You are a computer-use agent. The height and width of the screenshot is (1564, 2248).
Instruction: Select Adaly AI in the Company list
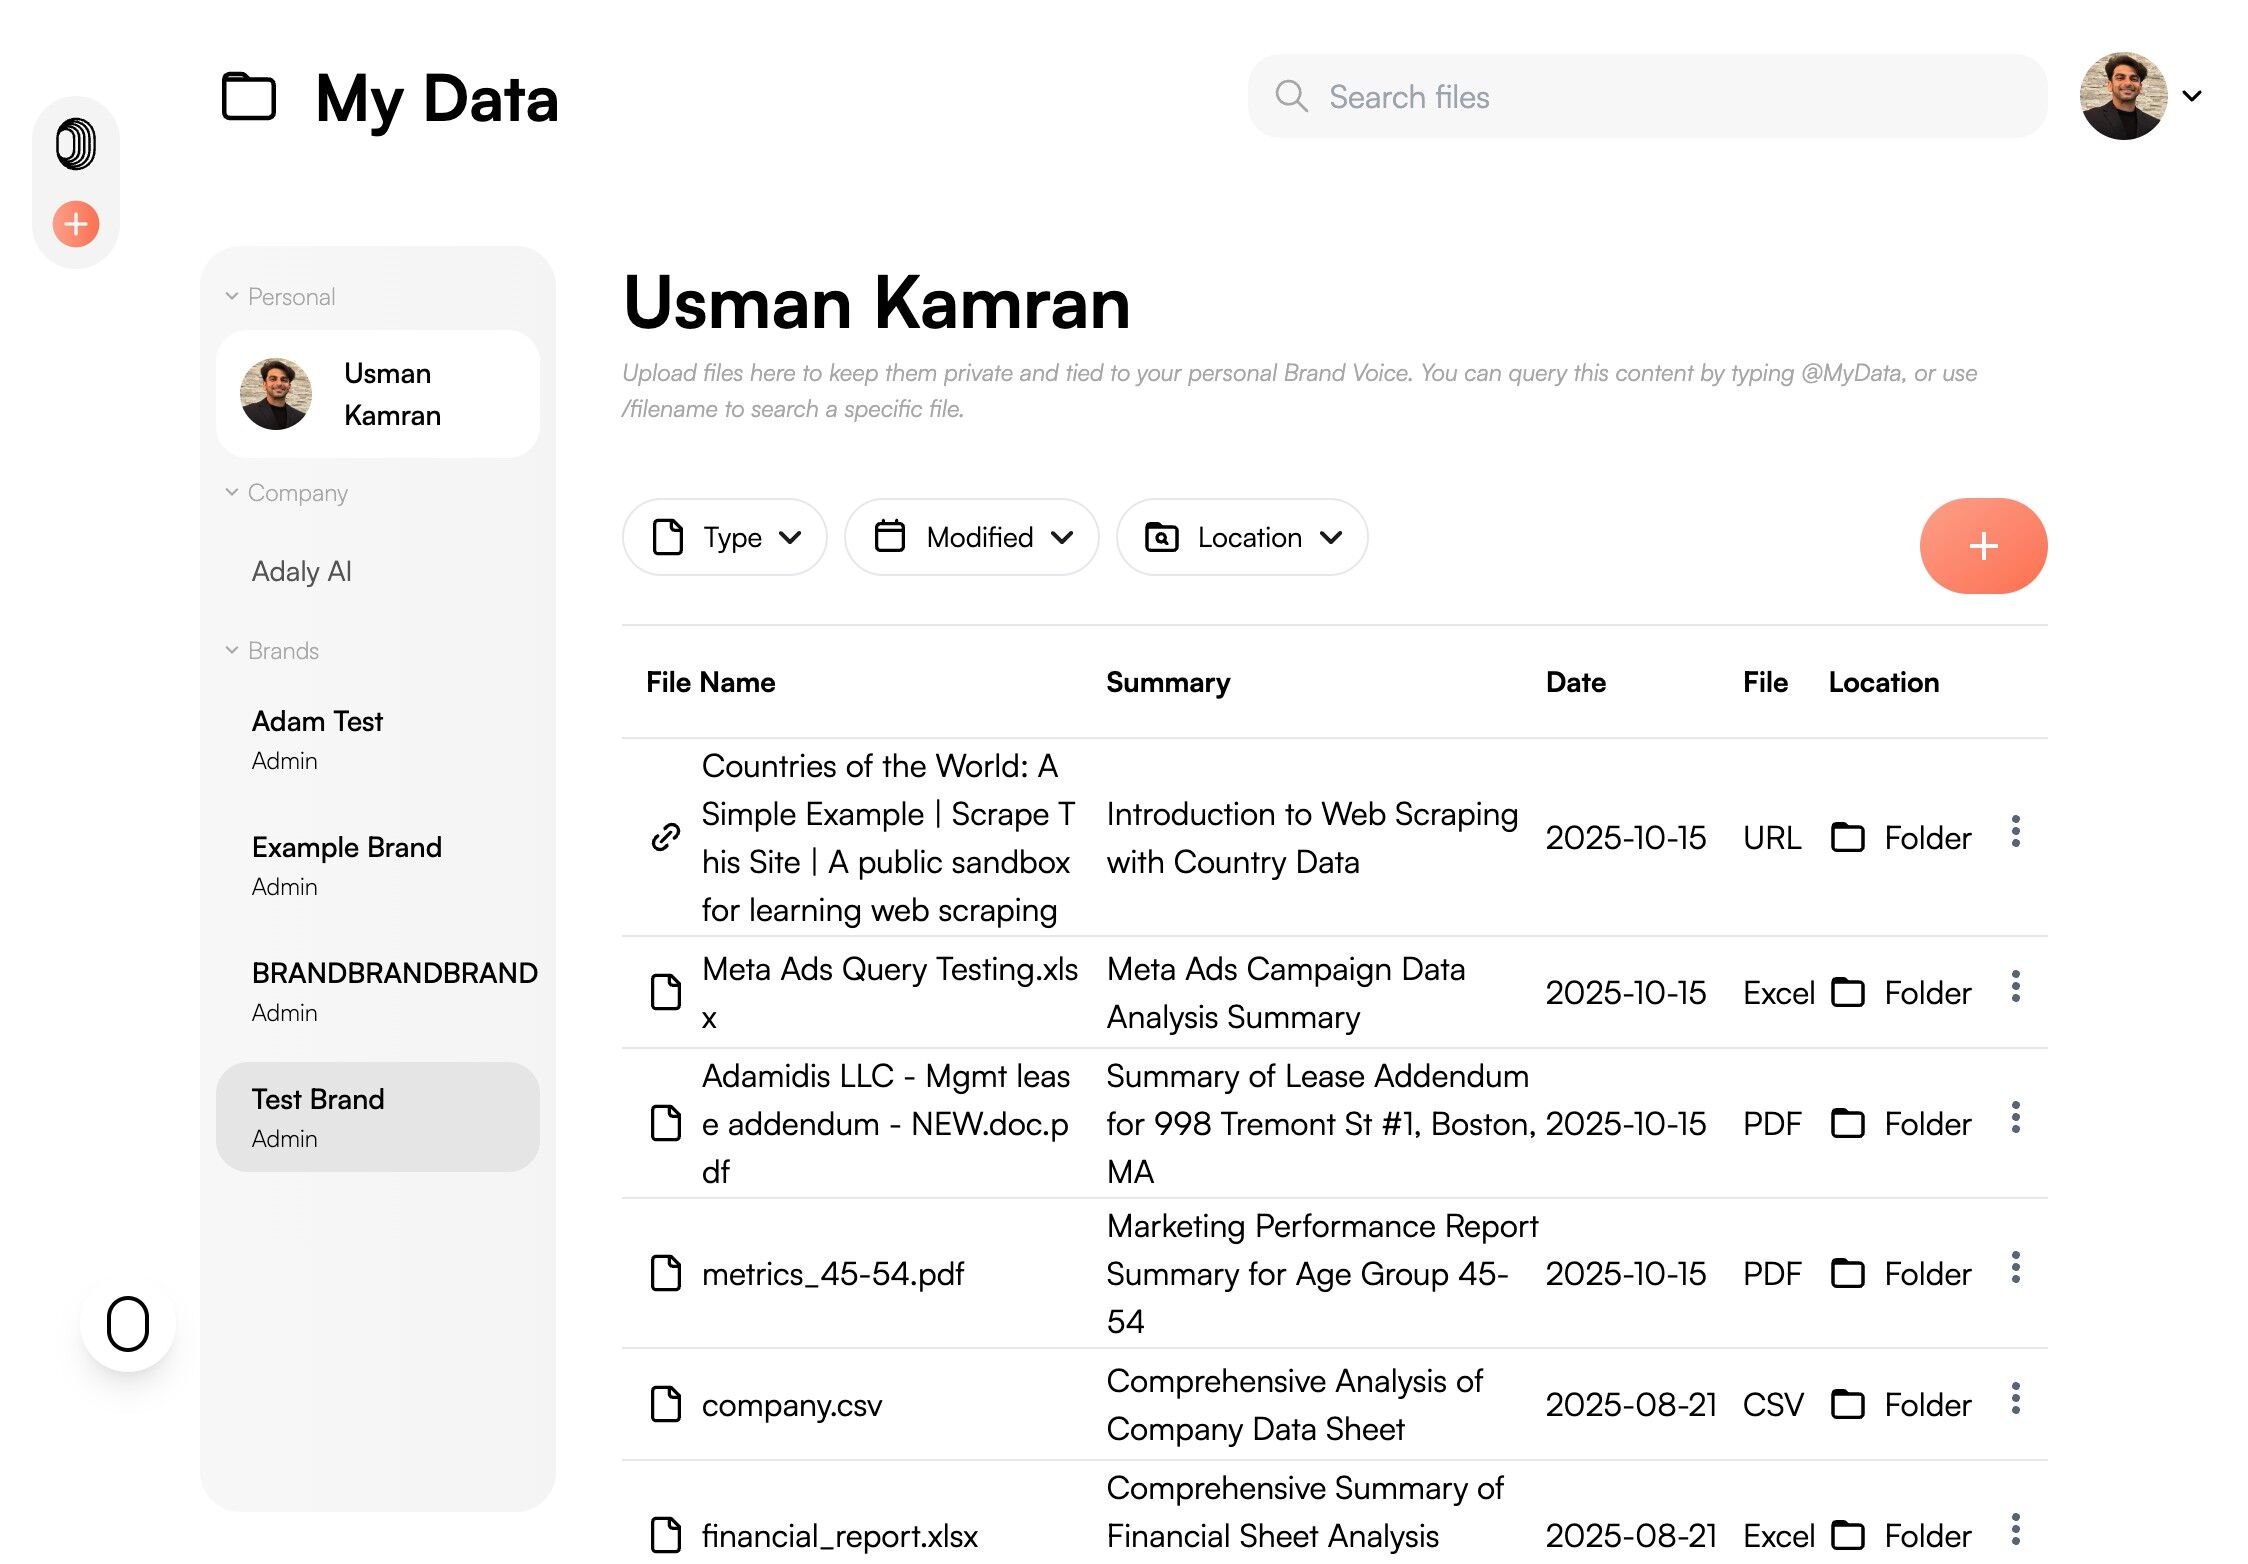302,571
